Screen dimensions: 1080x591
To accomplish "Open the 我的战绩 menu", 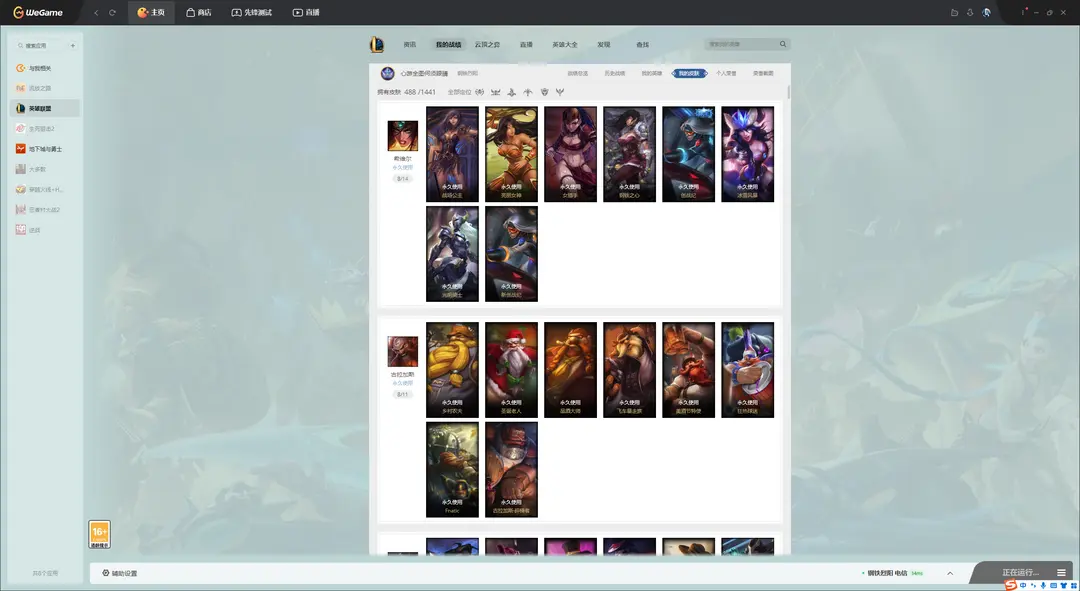I will (x=448, y=45).
